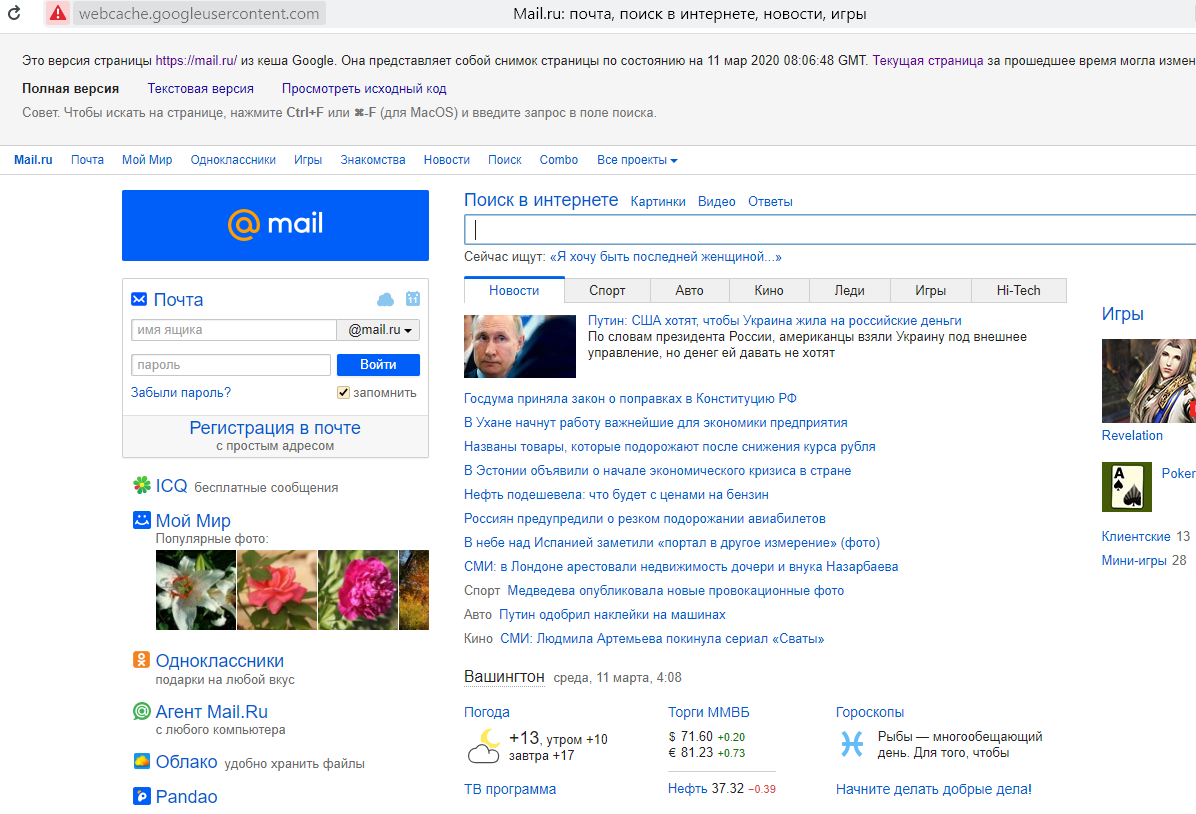This screenshot has width=1196, height=814.
Task: Open the calendar icon in the Почта panel
Action: (413, 299)
